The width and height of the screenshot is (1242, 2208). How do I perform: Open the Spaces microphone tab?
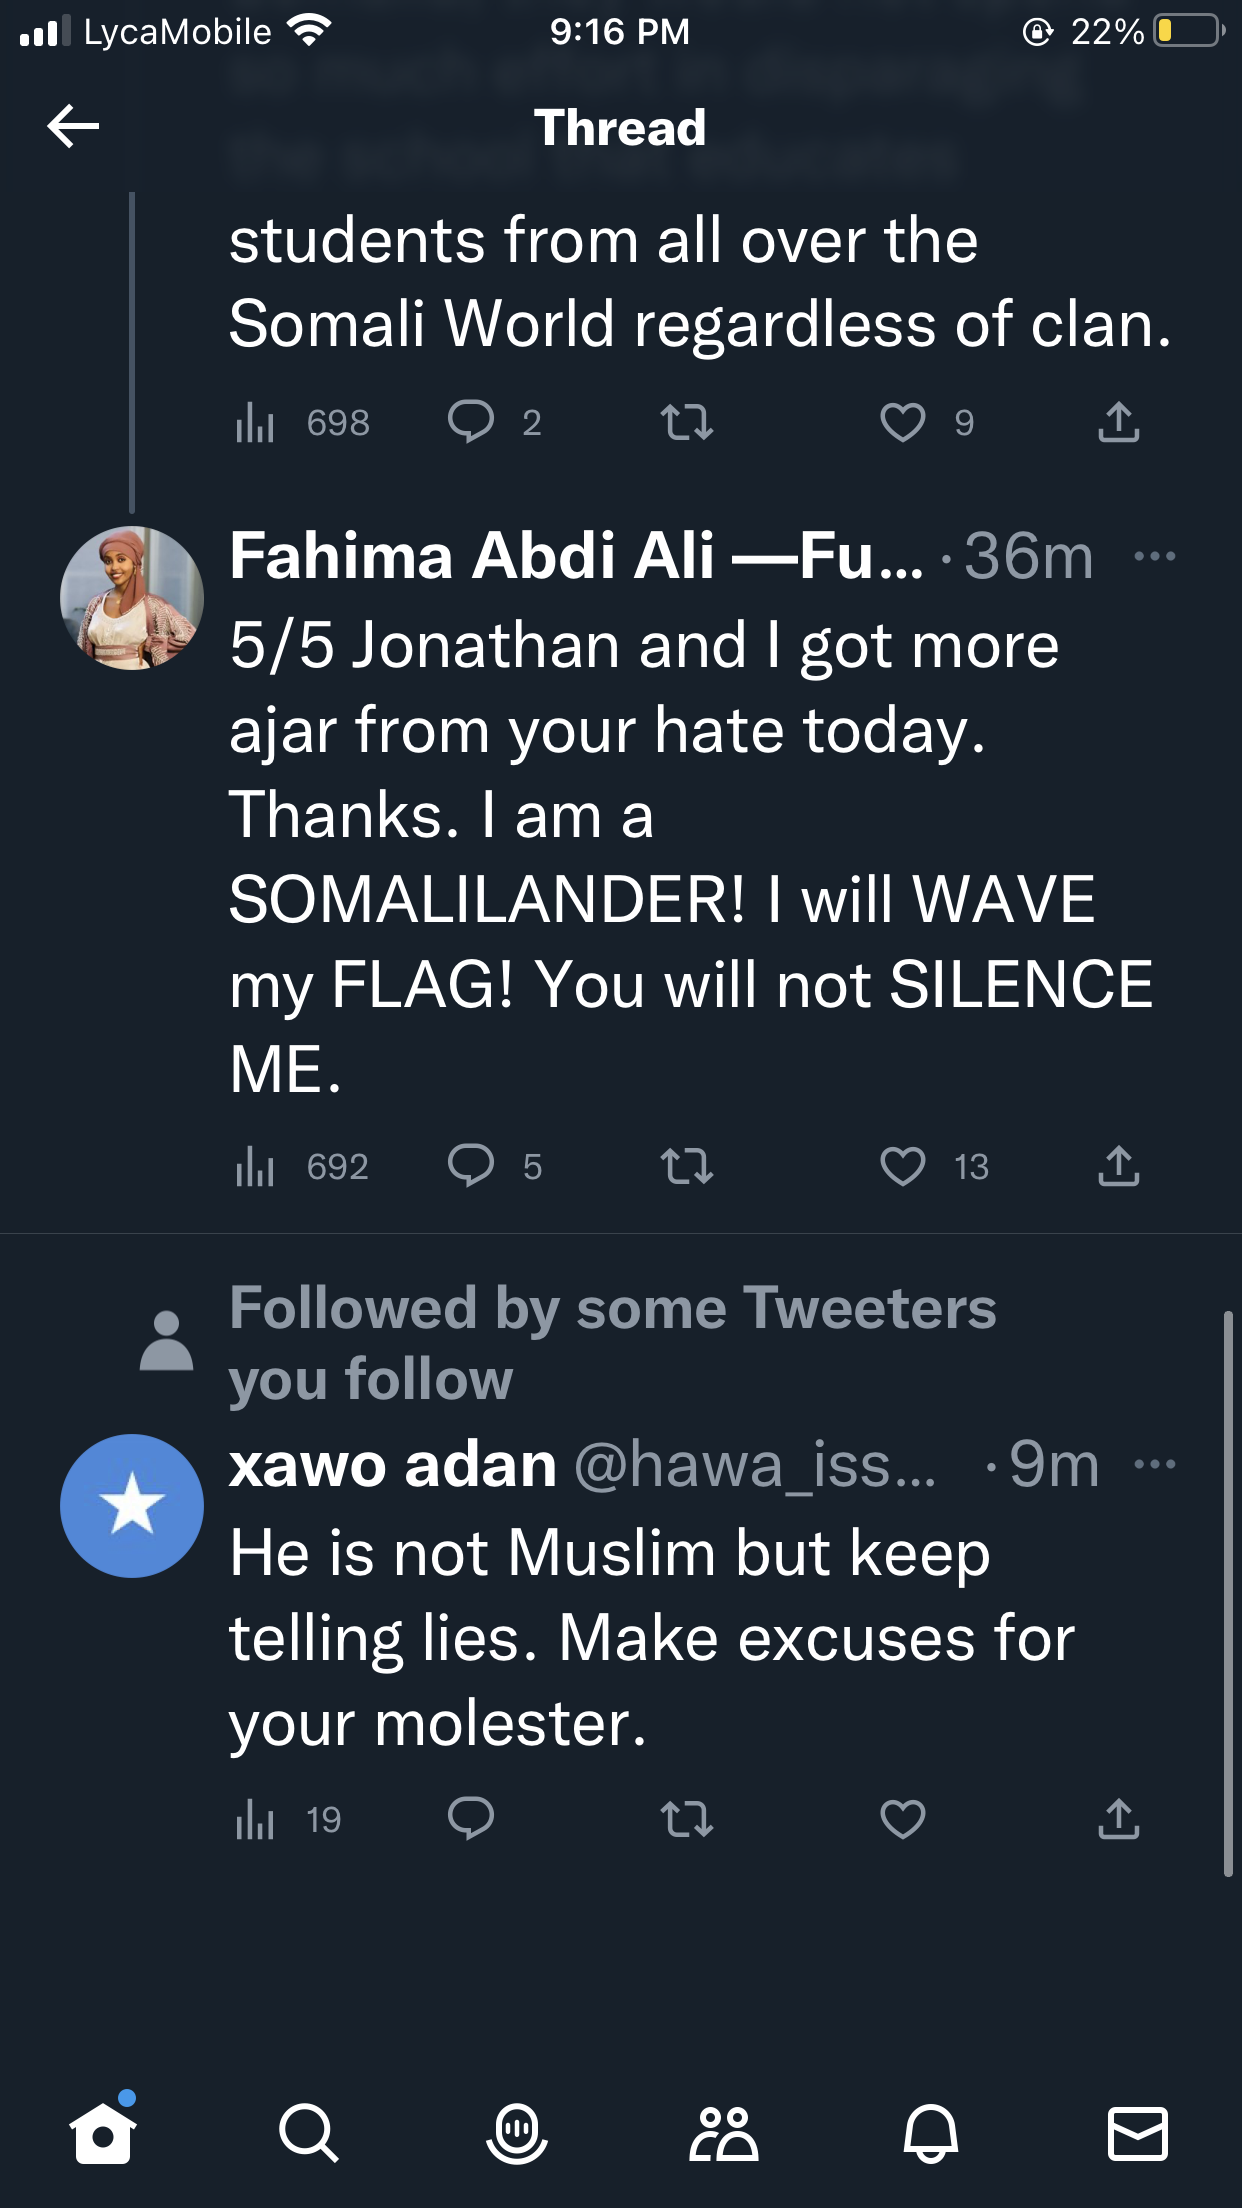click(x=517, y=2133)
